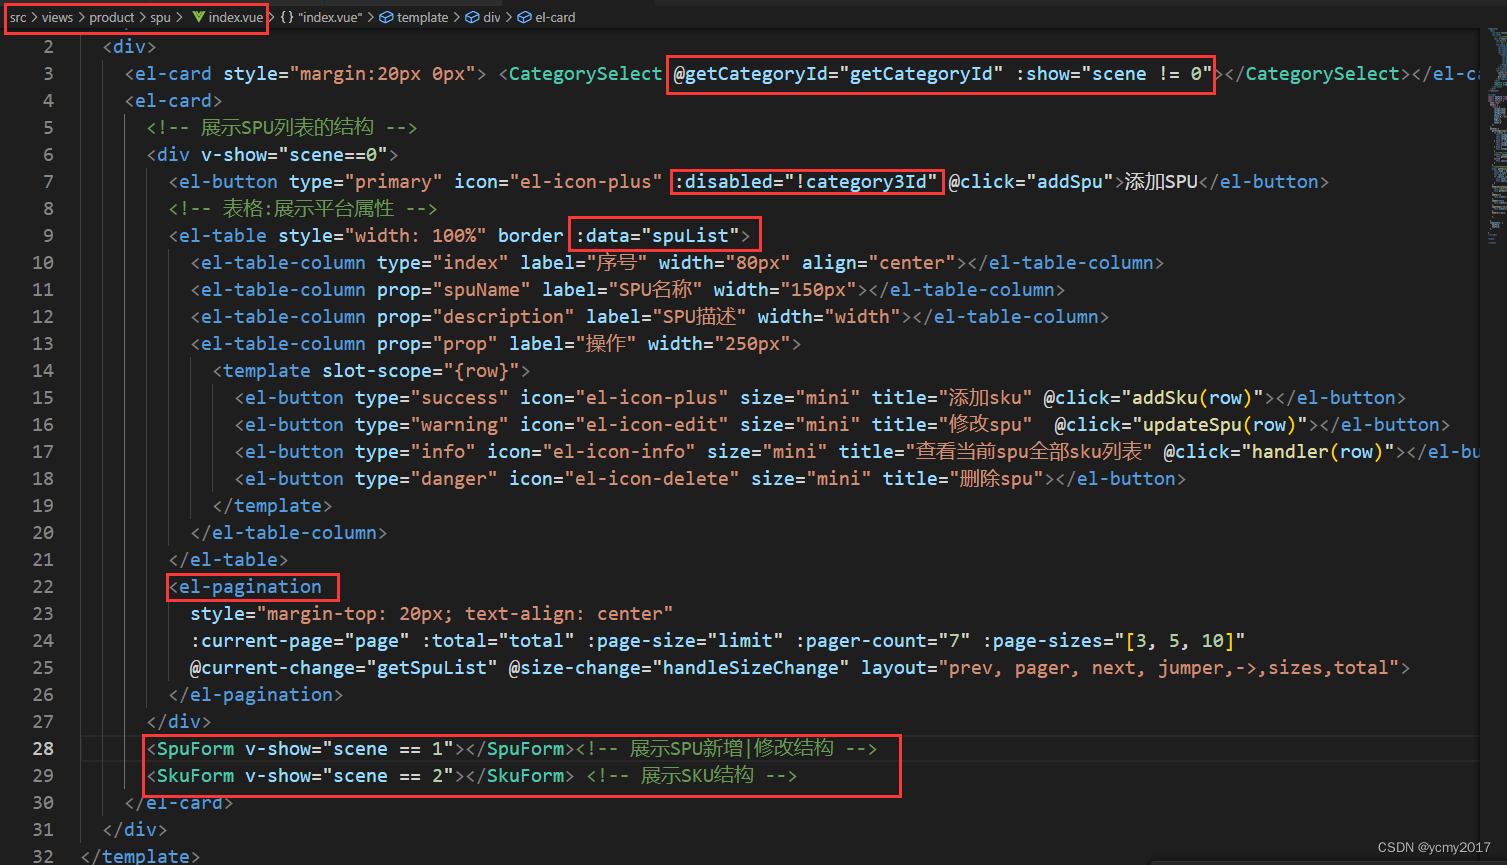The width and height of the screenshot is (1507, 865).
Task: Click line number 28 in the gutter
Action: coord(43,749)
